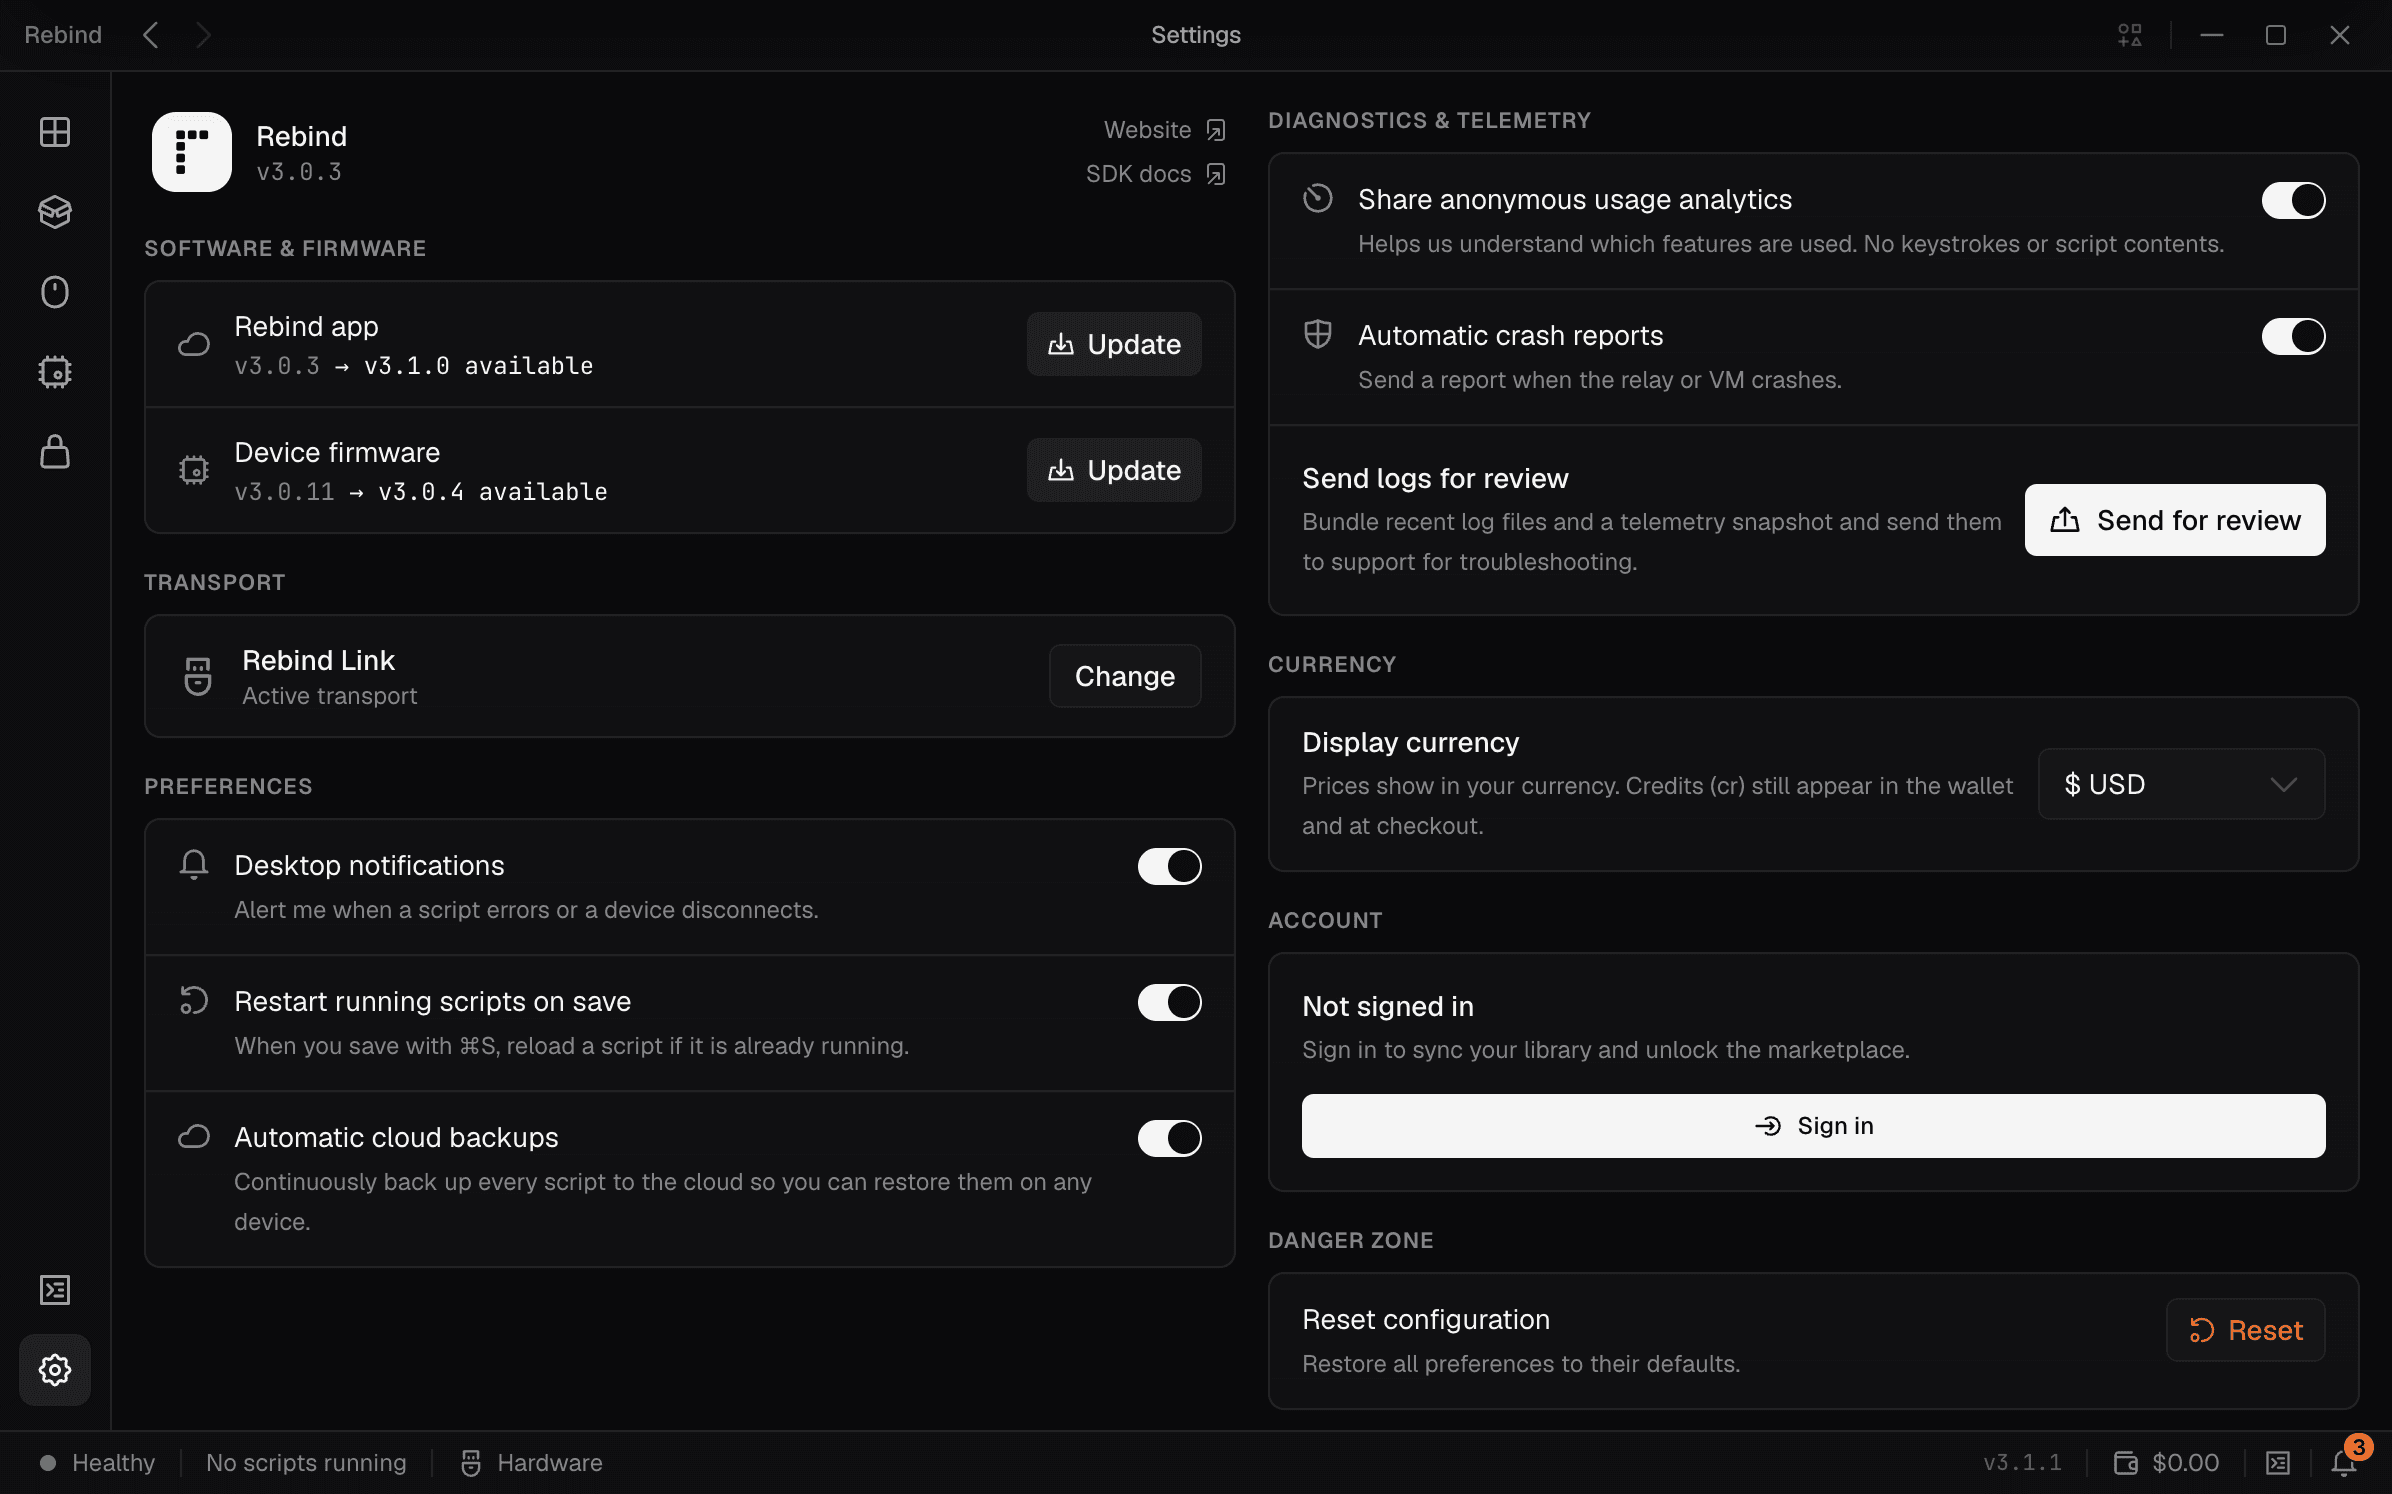Screen dimensions: 2392x1494
Task: Click the restart icon beside Restart running scripts
Action: [x=194, y=1001]
